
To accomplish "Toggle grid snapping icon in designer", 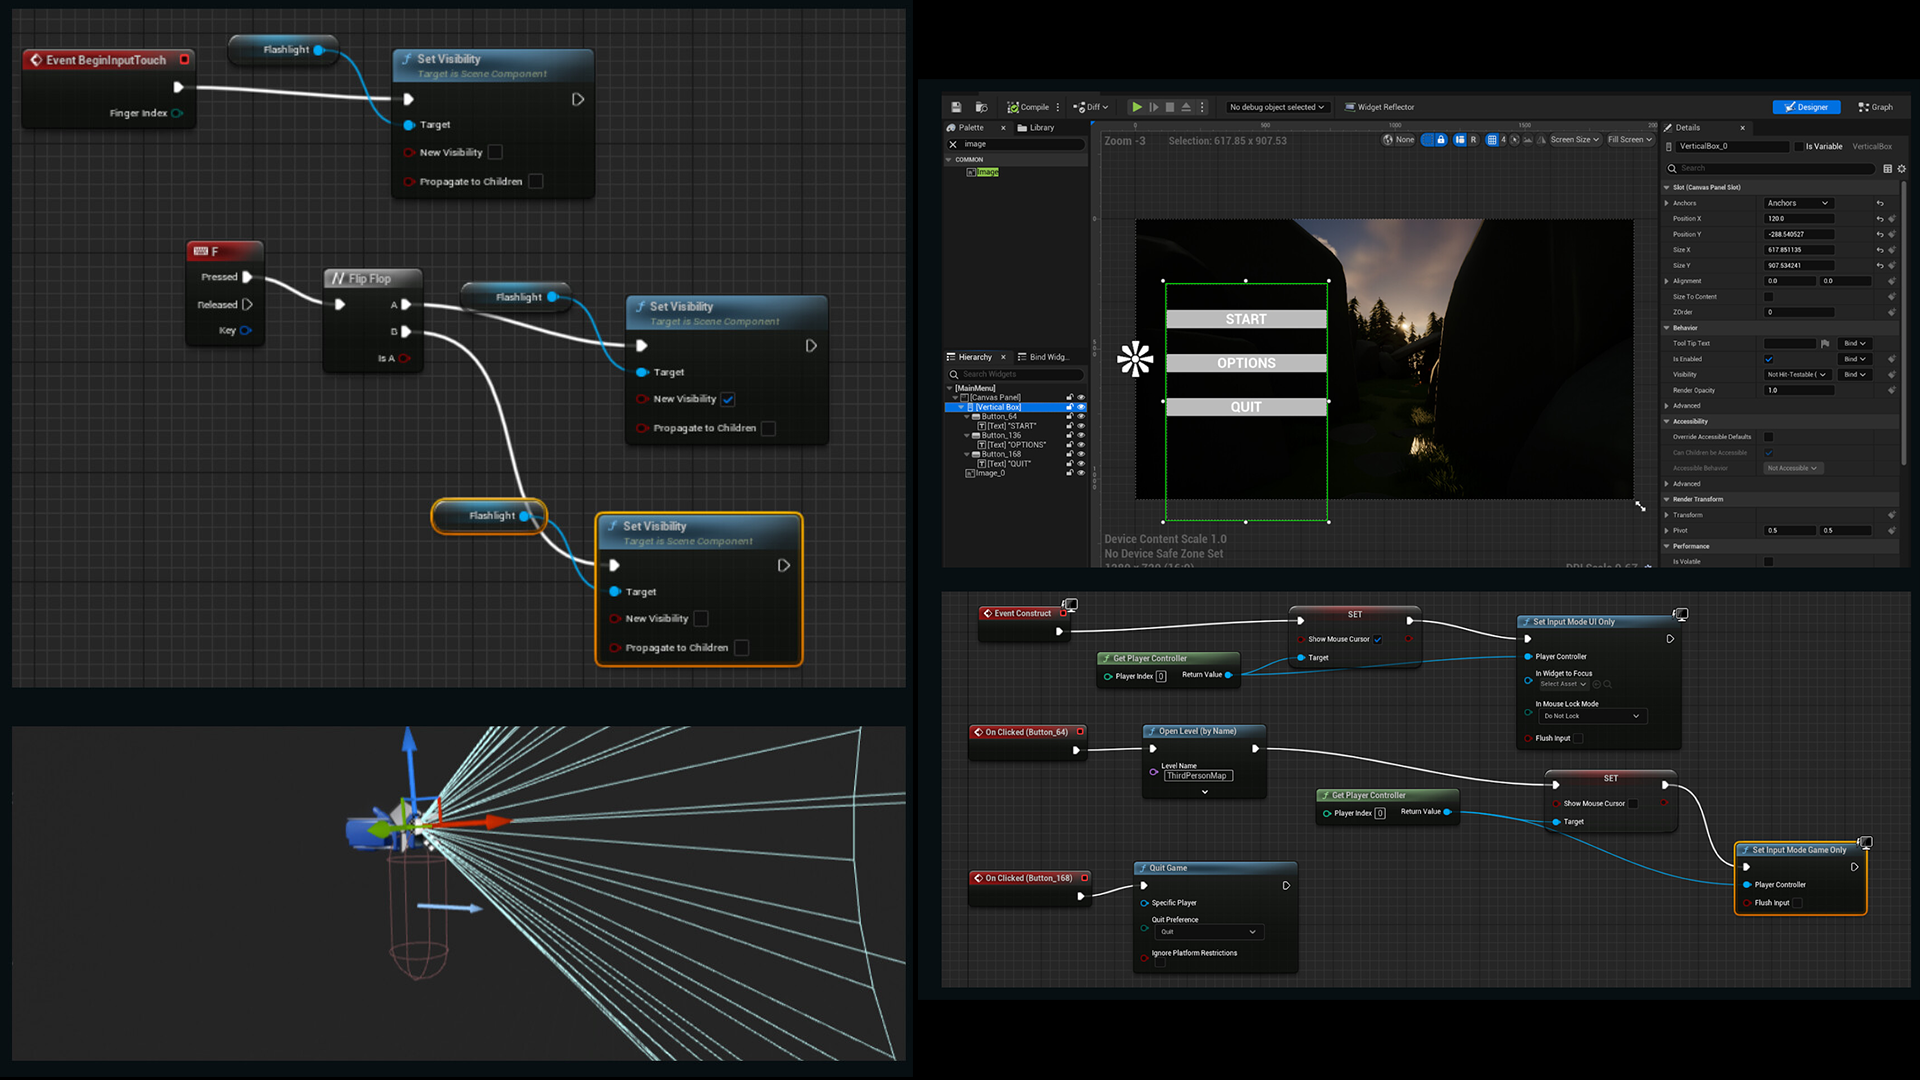I will [x=1492, y=140].
